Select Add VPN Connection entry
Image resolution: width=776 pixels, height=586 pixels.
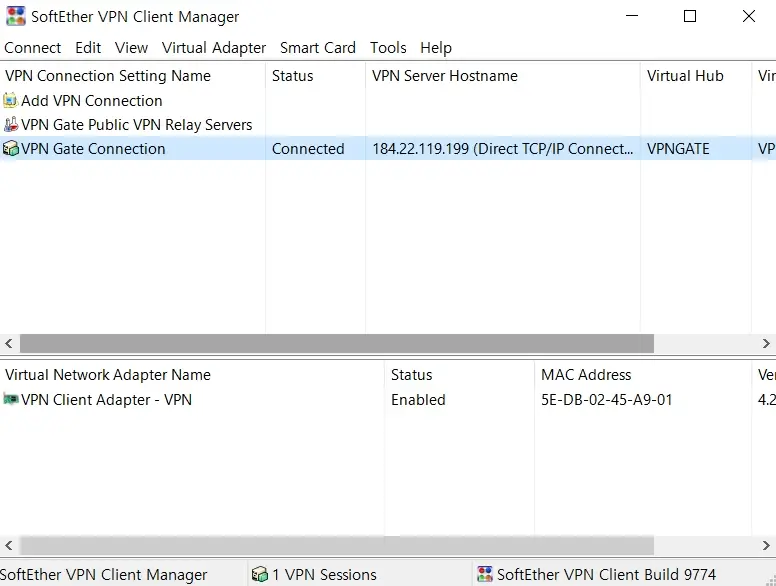pyautogui.click(x=92, y=100)
